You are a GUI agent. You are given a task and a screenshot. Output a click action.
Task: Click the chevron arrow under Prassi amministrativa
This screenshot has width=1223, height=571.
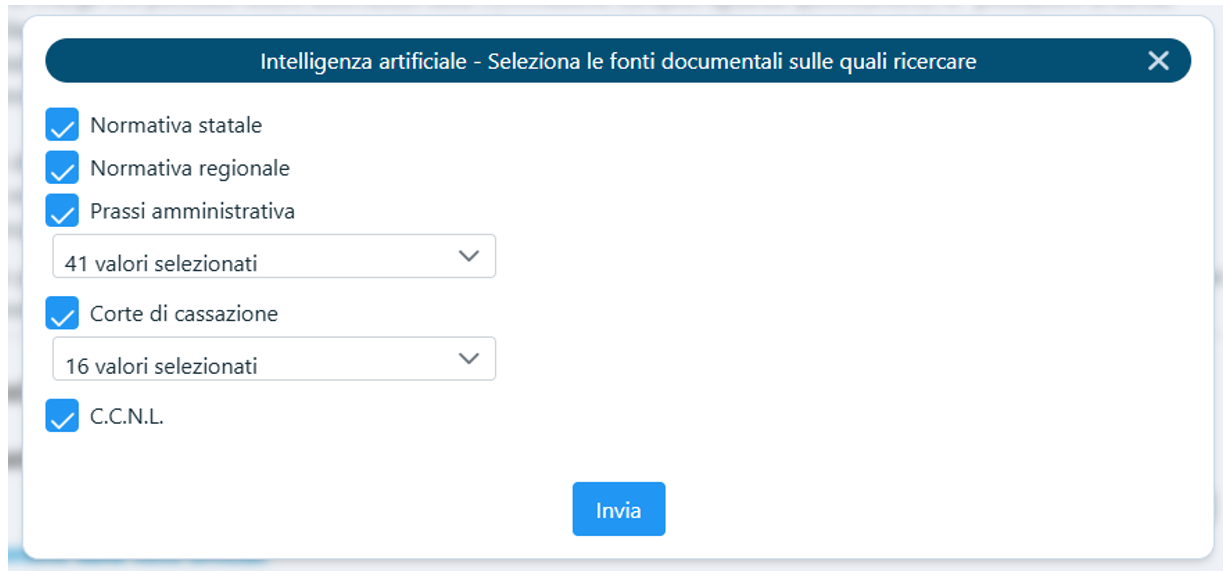[x=468, y=256]
